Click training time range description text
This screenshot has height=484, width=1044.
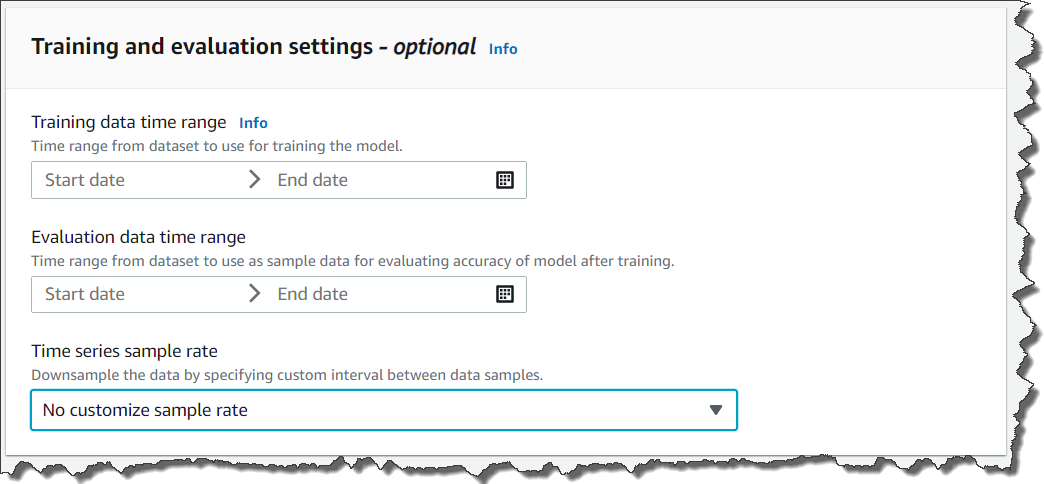(216, 146)
